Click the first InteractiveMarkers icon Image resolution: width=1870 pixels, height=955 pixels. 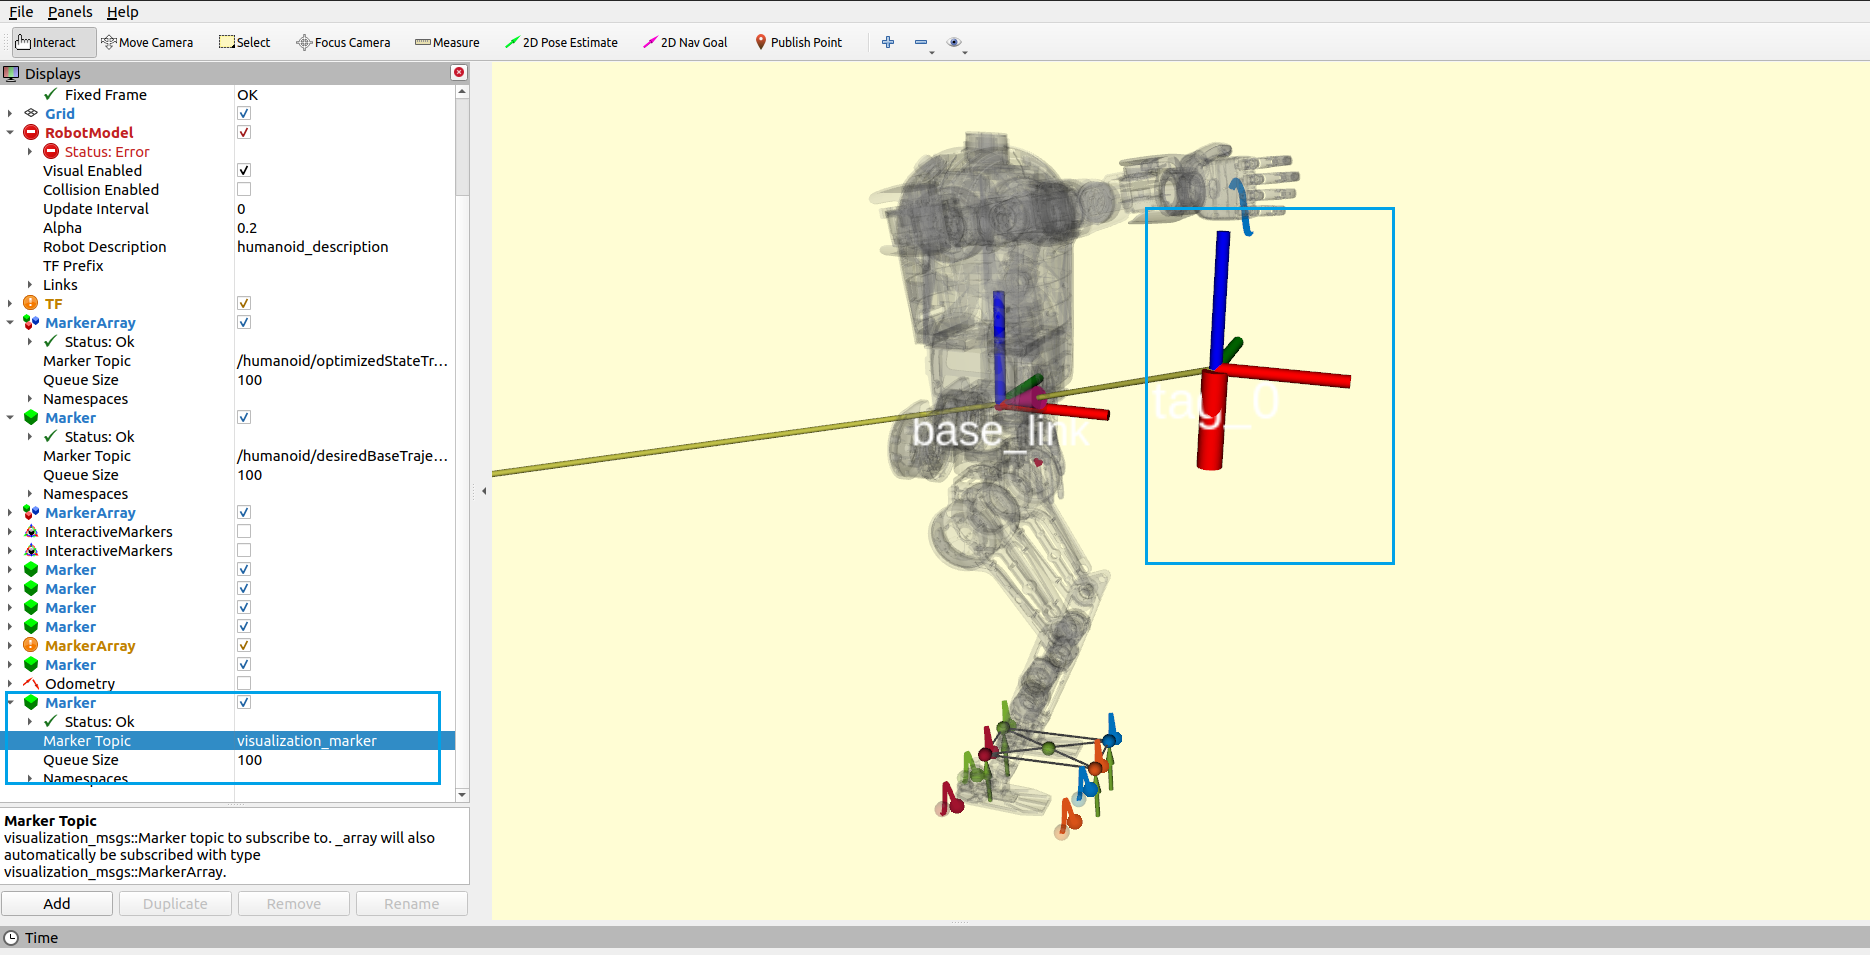[31, 531]
